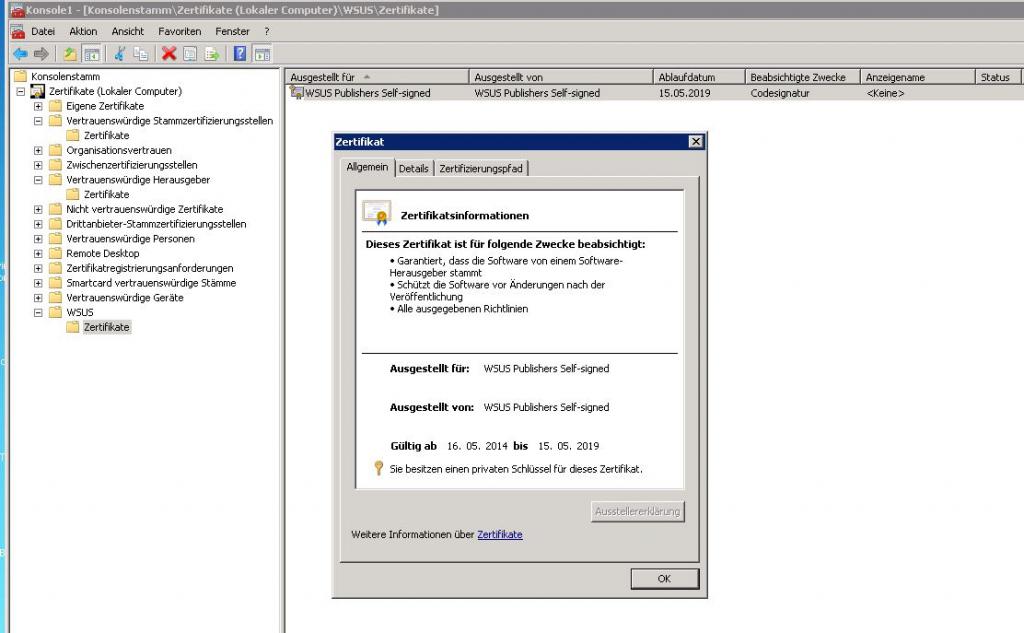Expand Smartcard vertrauenswürdige Stämme node
This screenshot has width=1024, height=633.
(x=38, y=283)
